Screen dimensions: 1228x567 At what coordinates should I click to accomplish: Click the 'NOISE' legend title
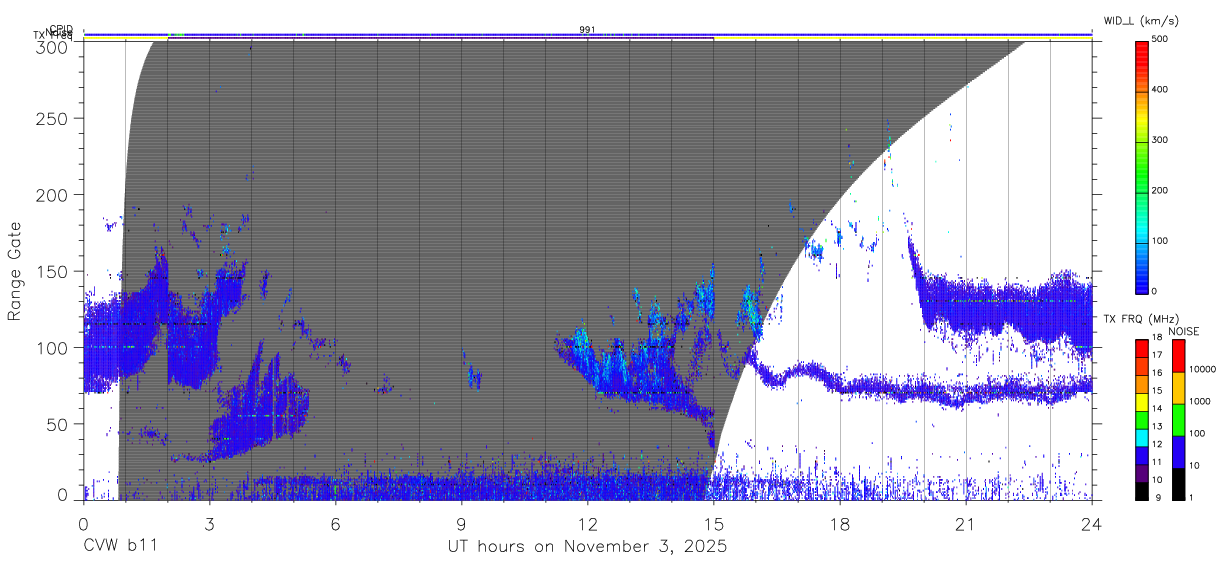pos(1185,332)
